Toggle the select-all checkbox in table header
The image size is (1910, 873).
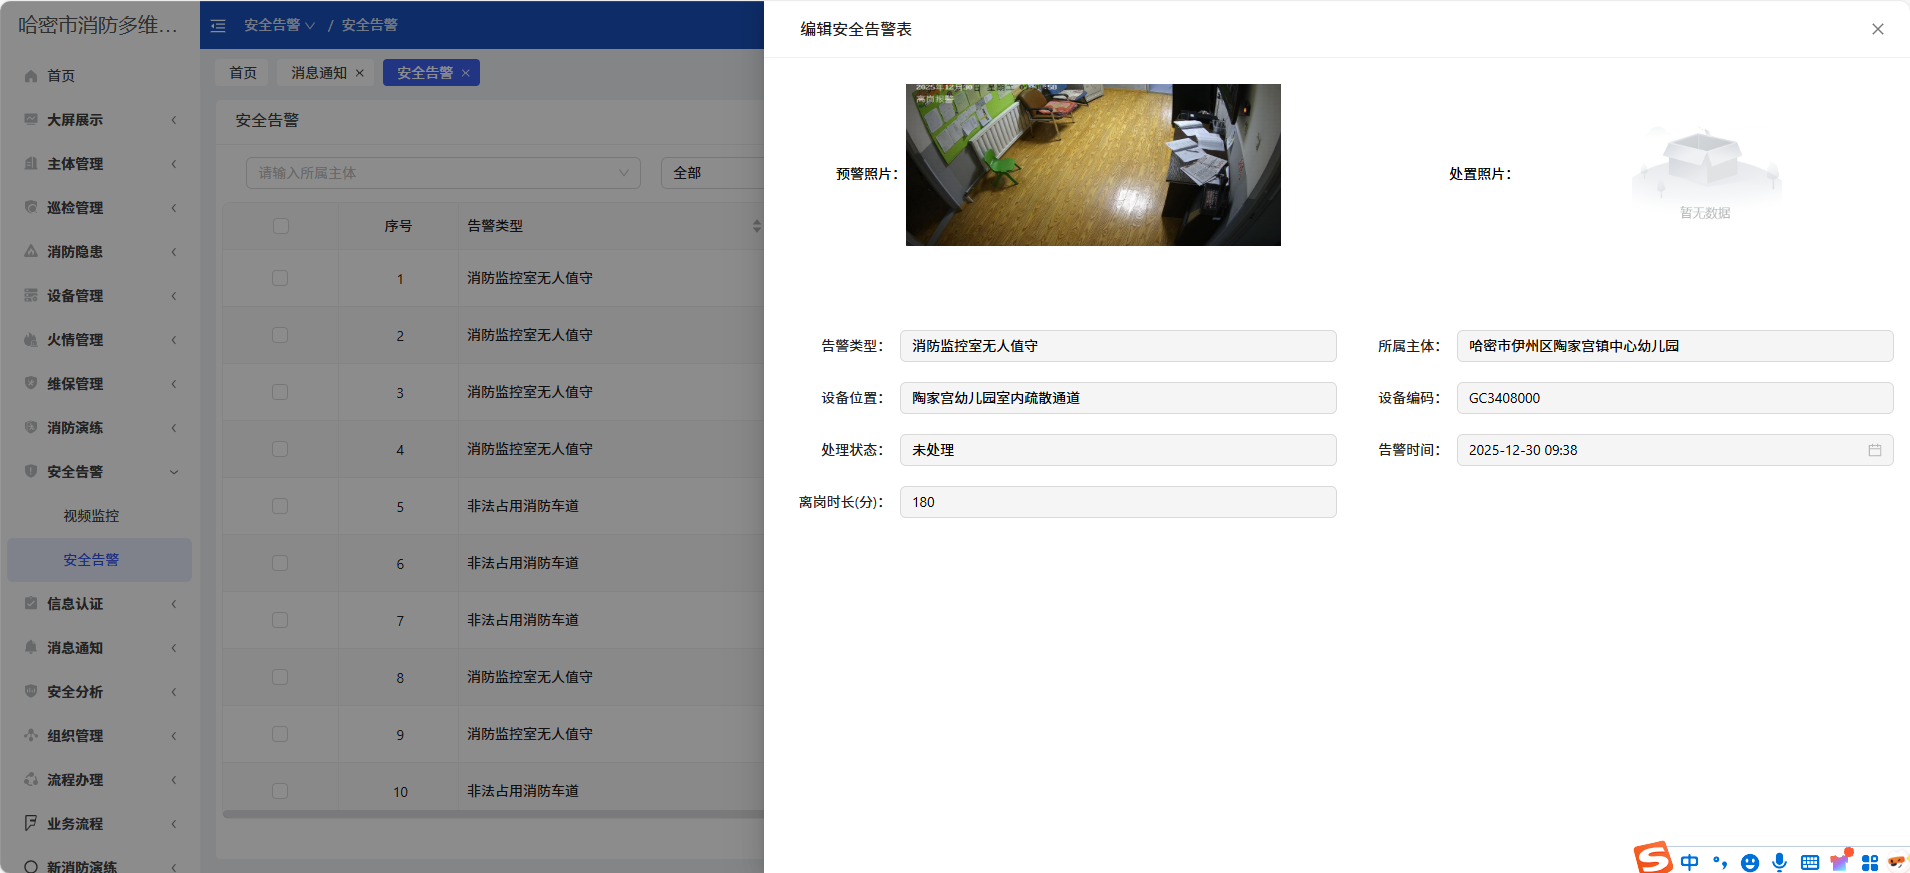pos(281,226)
